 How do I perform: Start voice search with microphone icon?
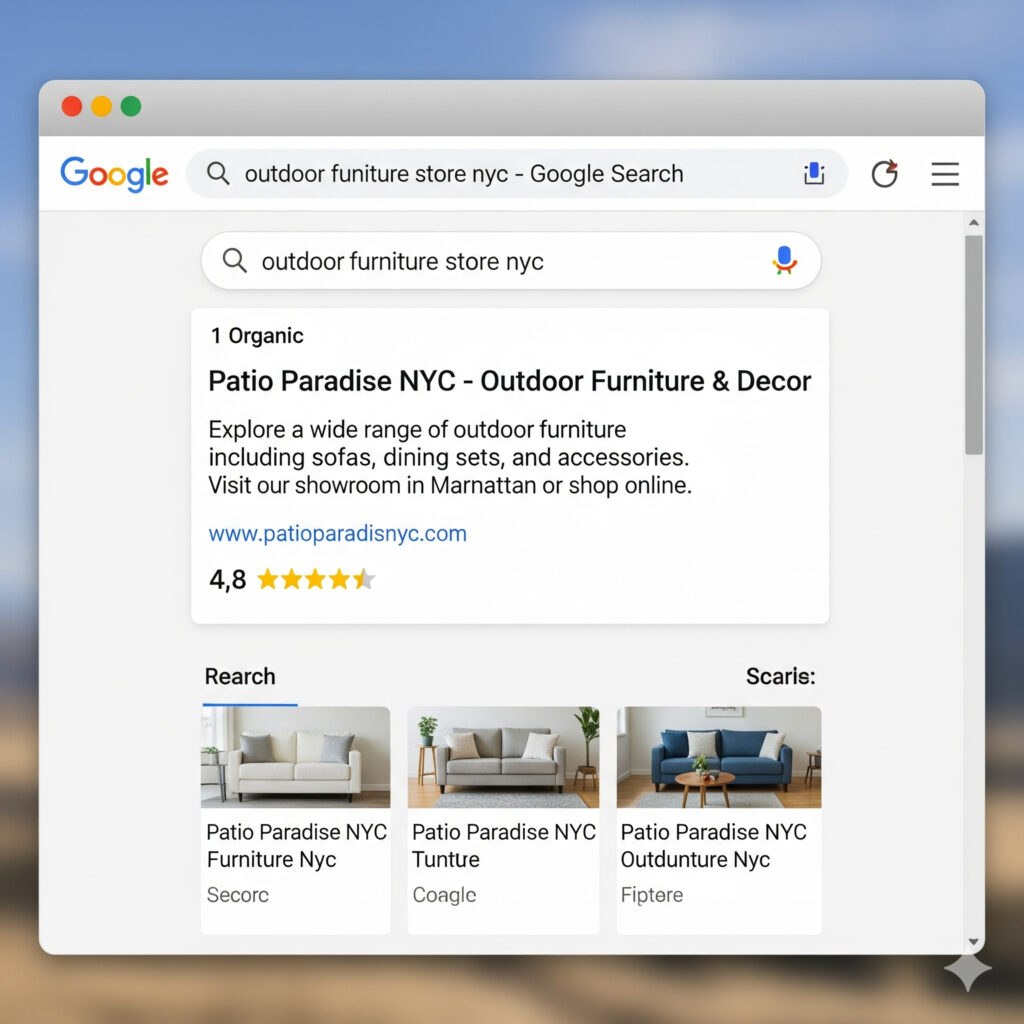[784, 261]
